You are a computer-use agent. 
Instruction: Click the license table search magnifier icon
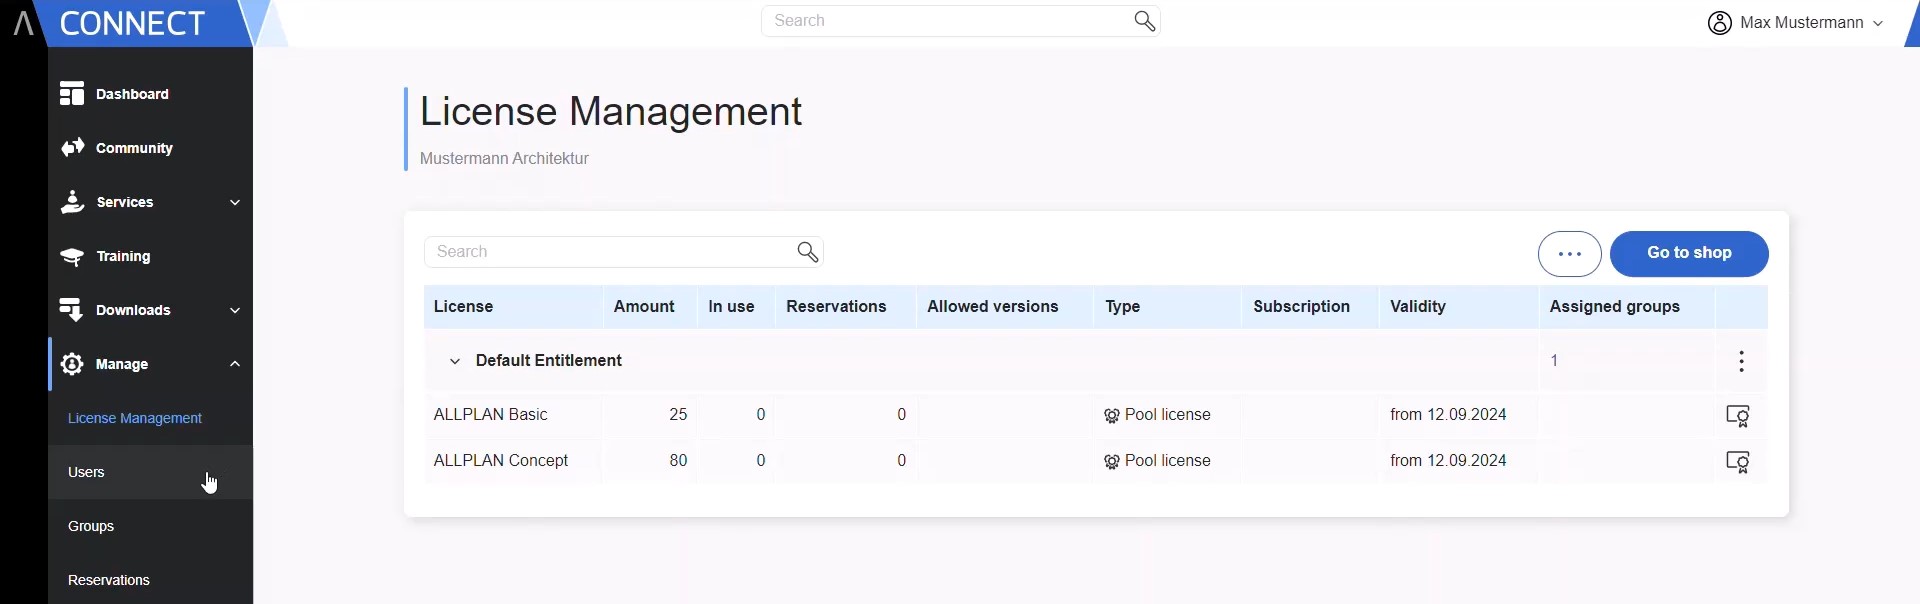click(x=808, y=252)
